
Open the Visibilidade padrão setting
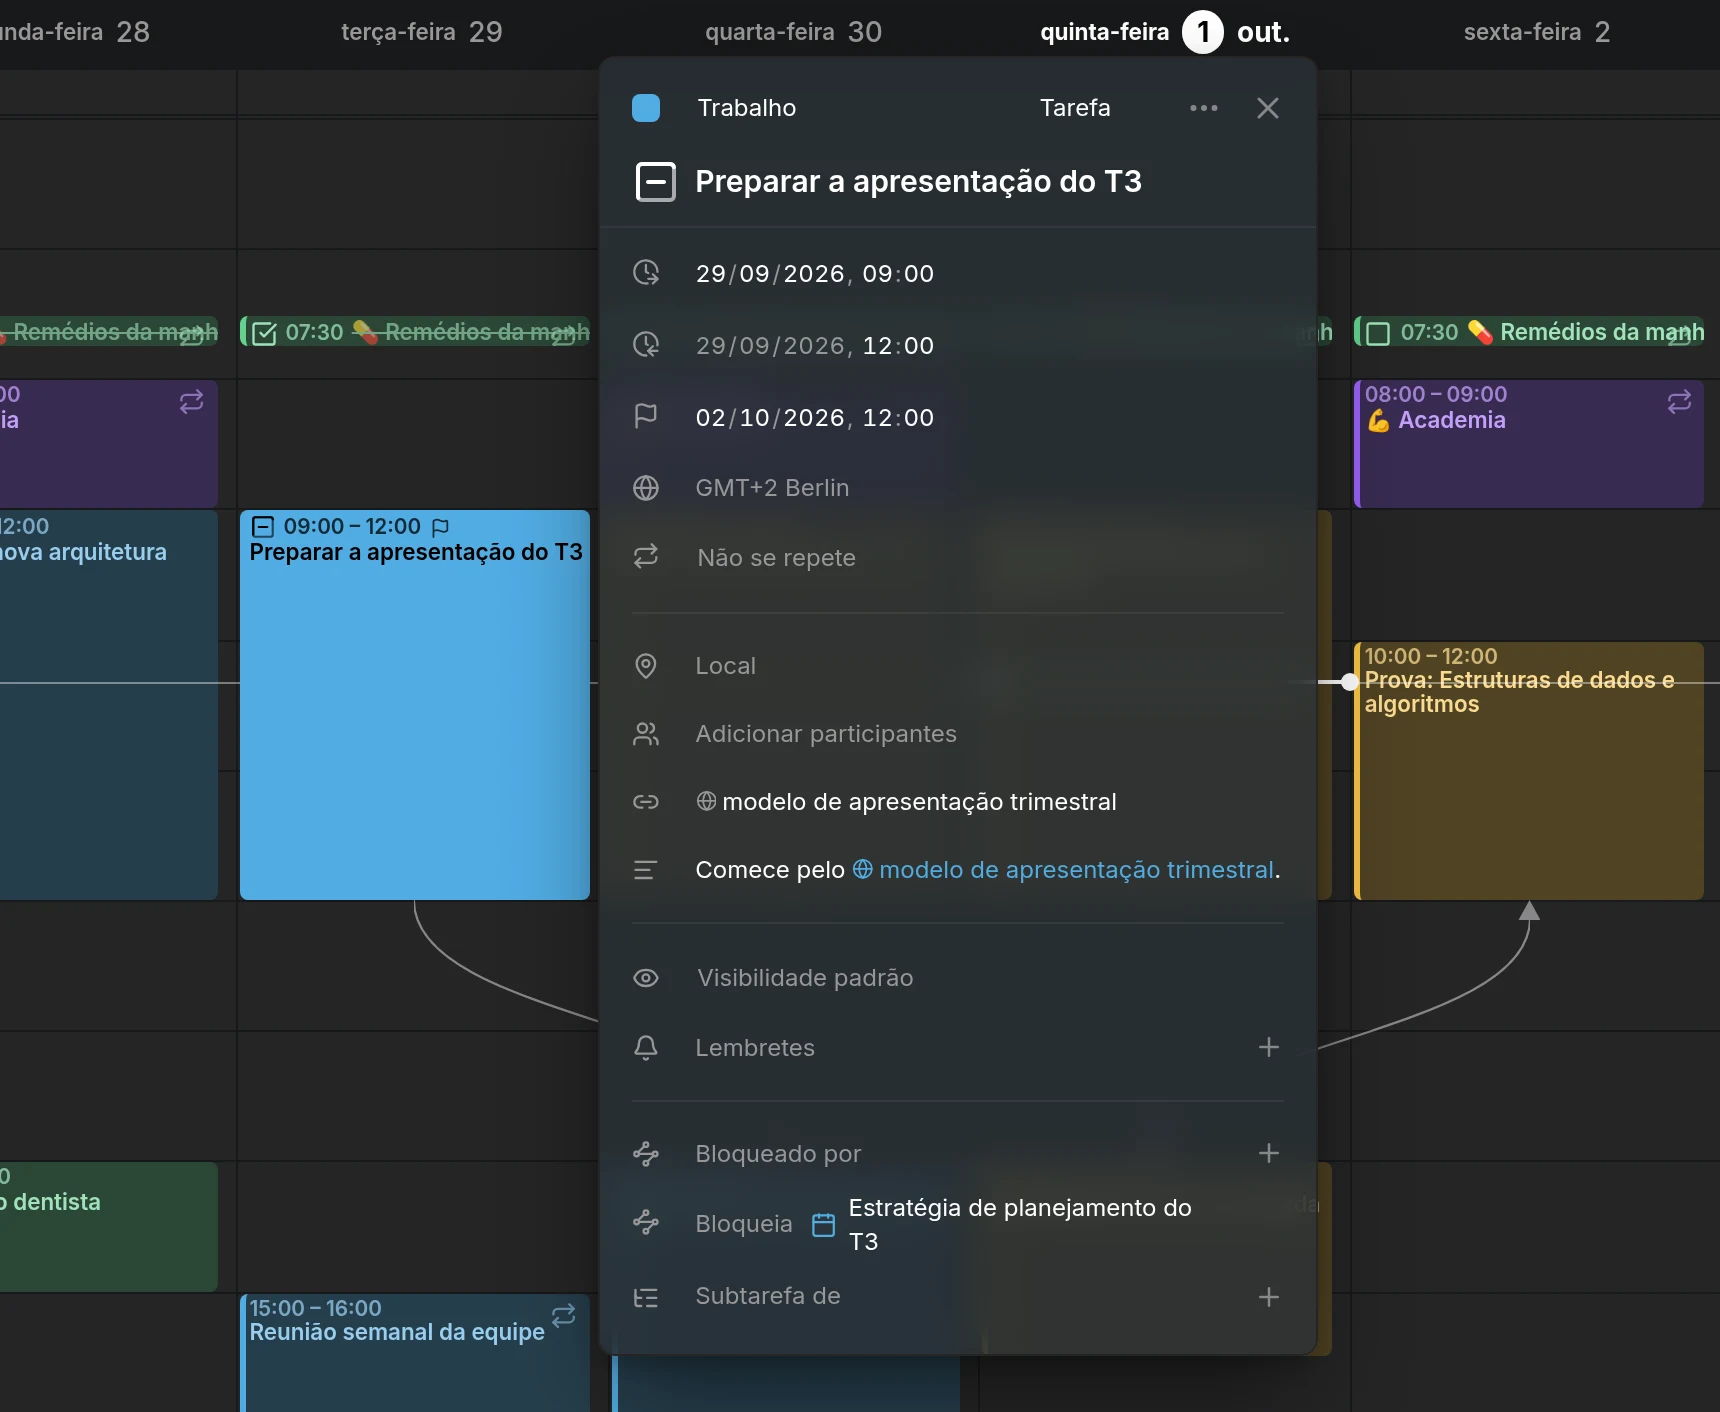[805, 978]
